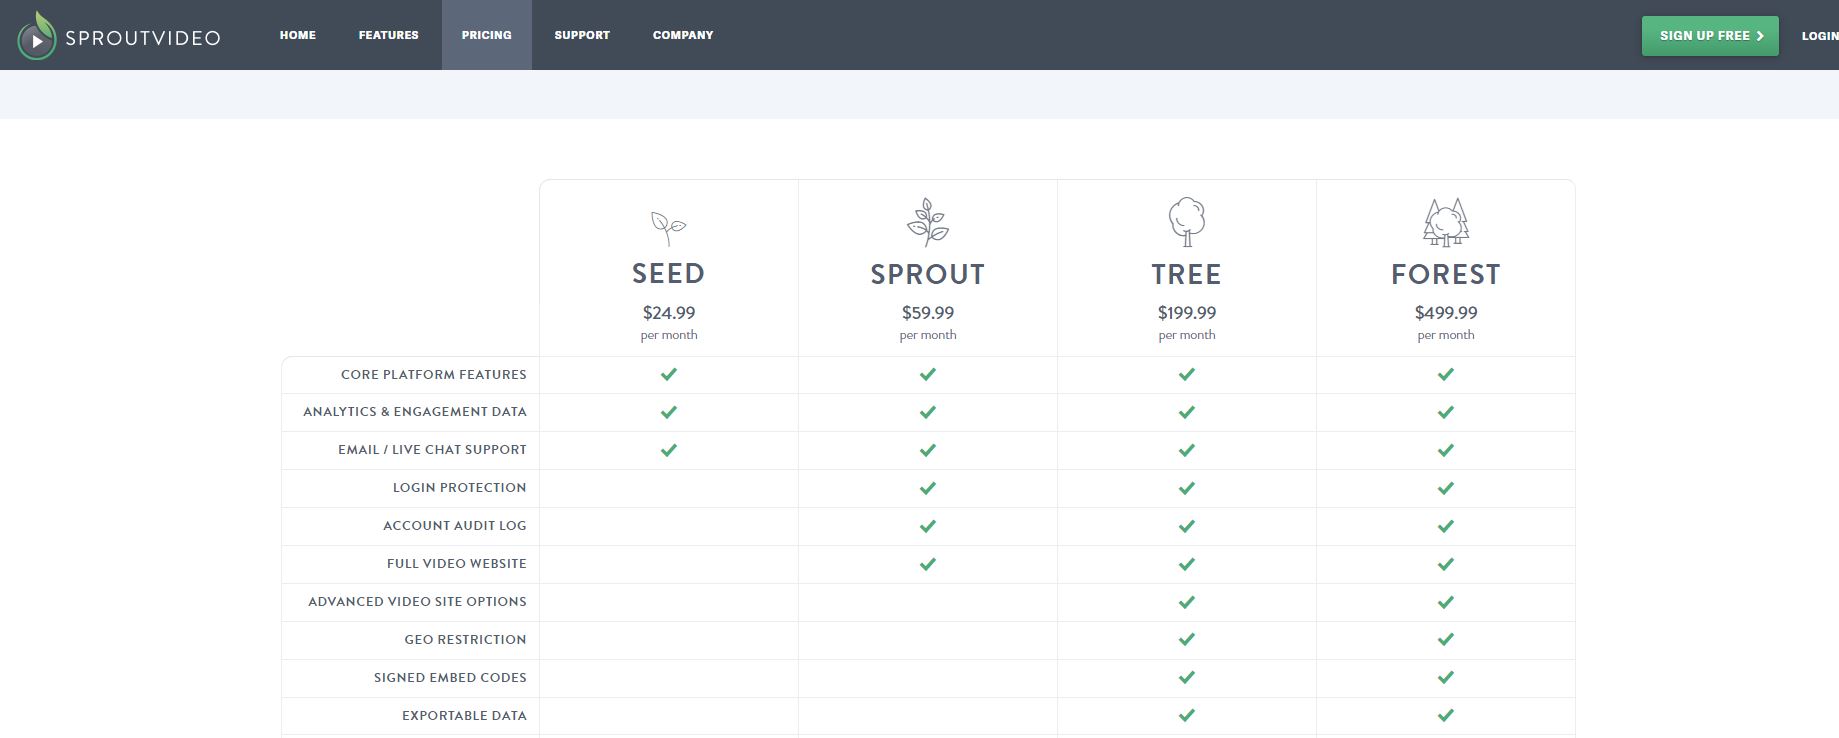Viewport: 1839px width, 738px height.
Task: Click Sprout checkmark for Login Protection
Action: (x=928, y=488)
